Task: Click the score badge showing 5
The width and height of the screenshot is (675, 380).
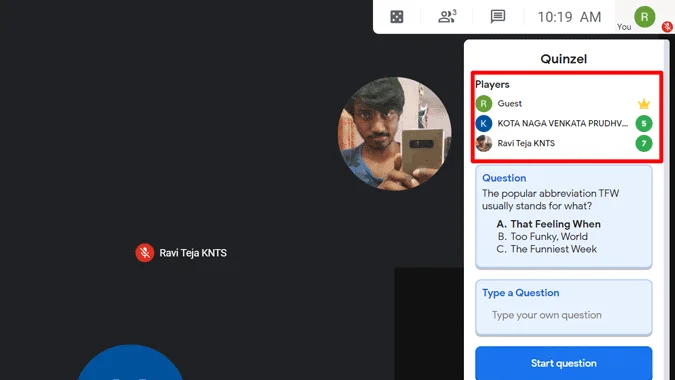Action: click(644, 124)
